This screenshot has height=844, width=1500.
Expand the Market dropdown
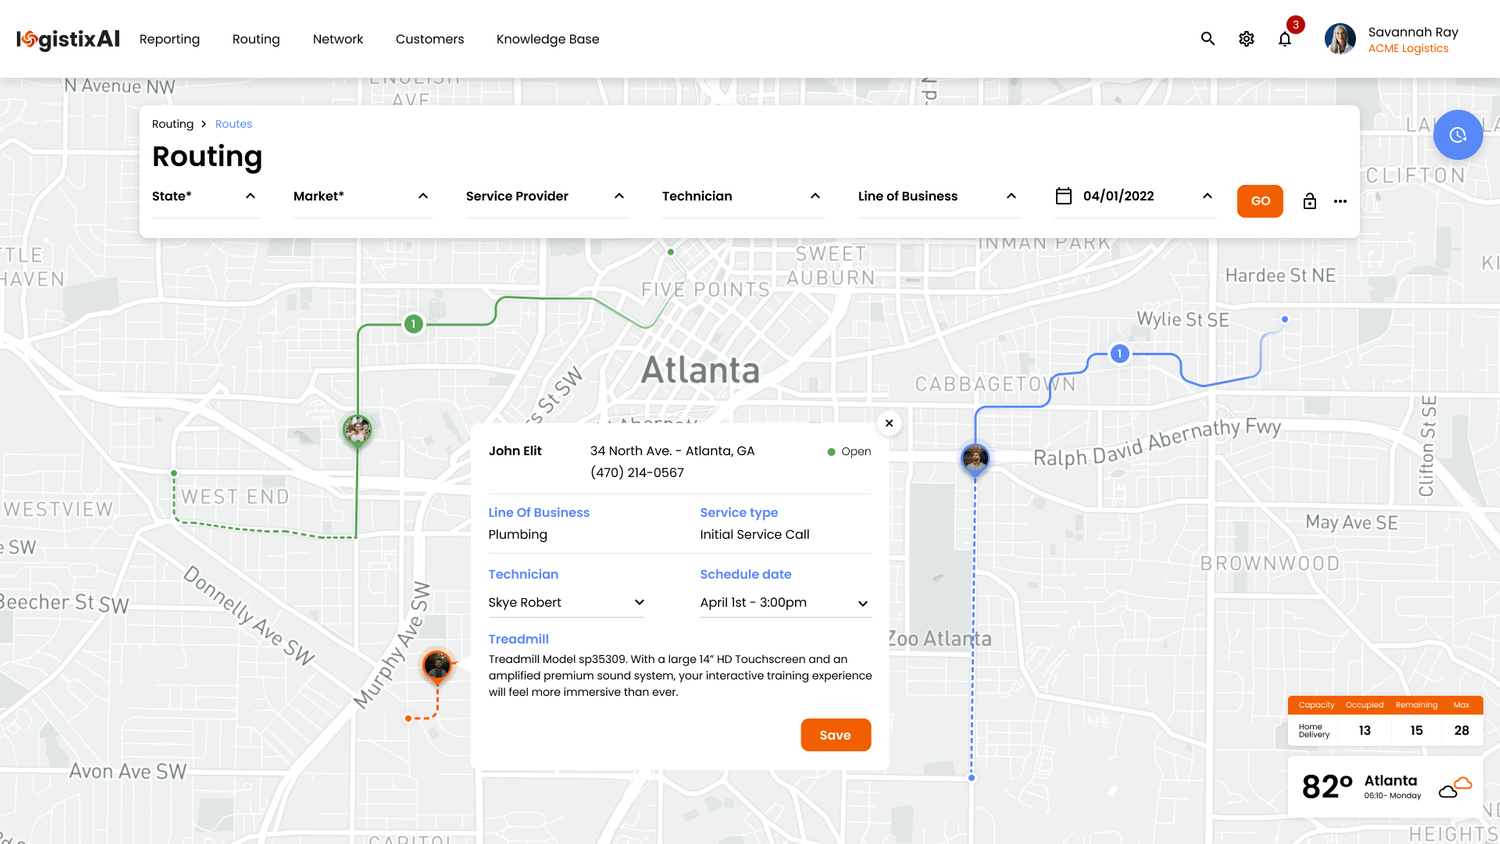(360, 196)
